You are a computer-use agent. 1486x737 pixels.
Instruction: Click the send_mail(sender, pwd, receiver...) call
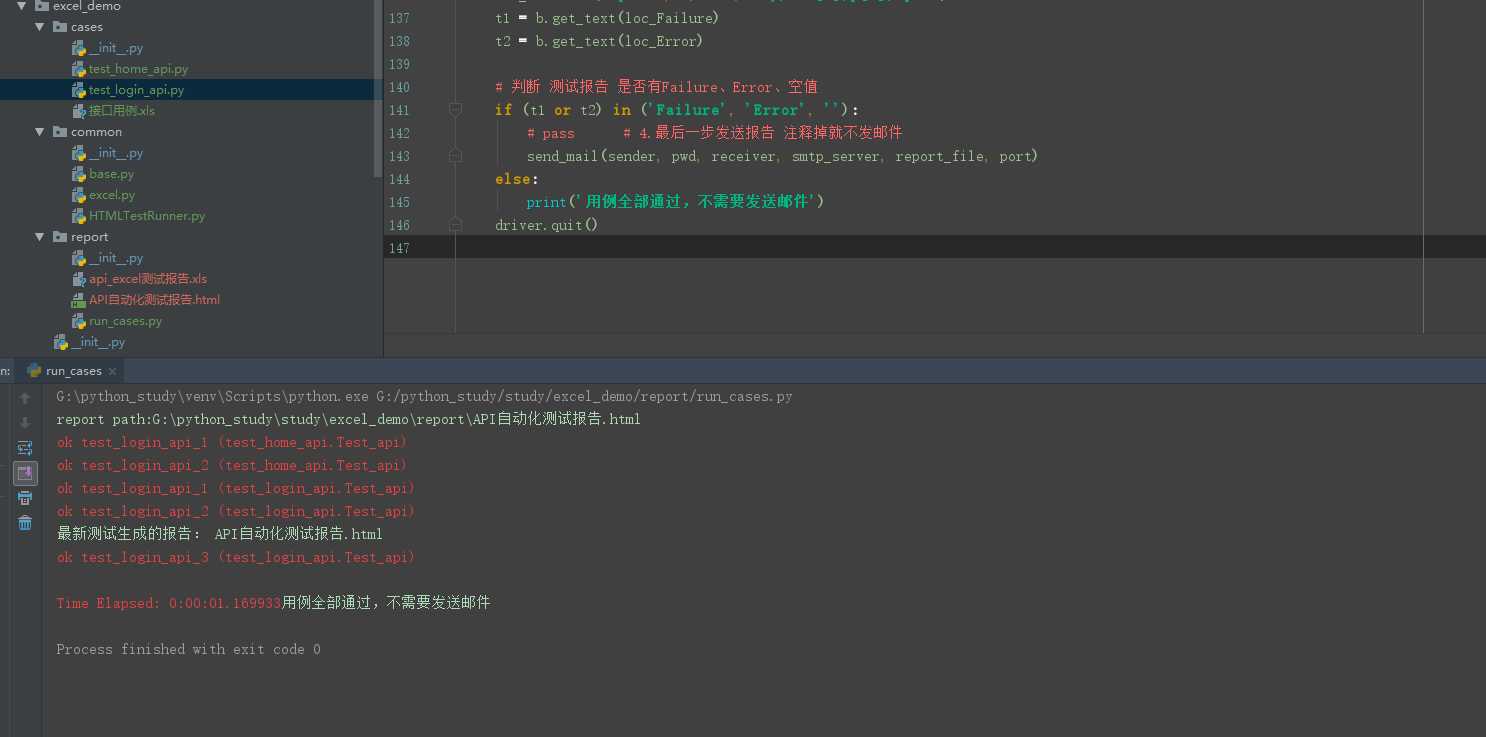782,156
